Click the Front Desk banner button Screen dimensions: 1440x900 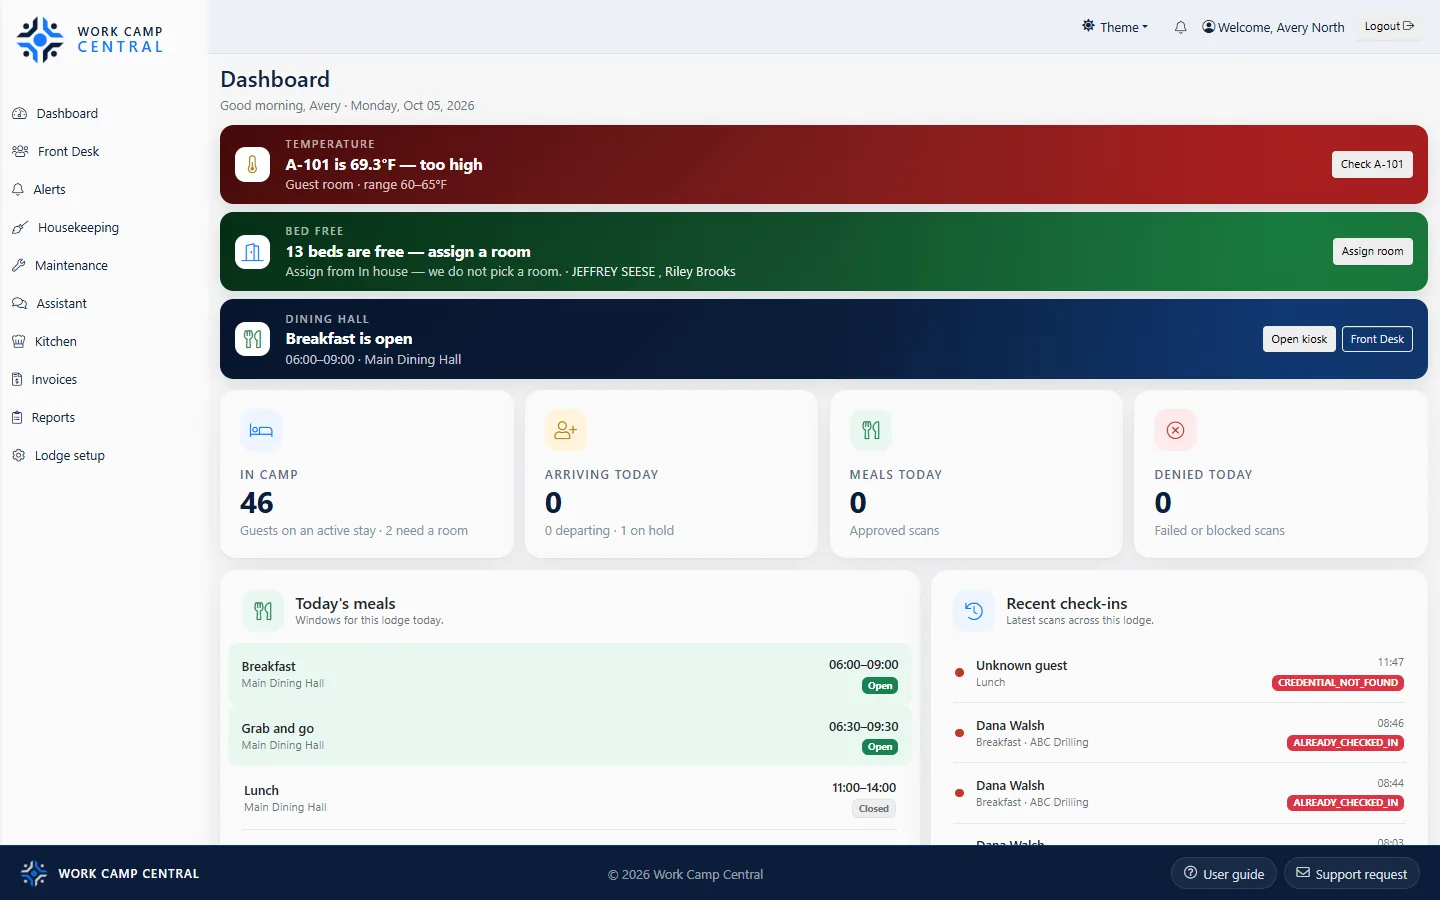(x=1377, y=339)
